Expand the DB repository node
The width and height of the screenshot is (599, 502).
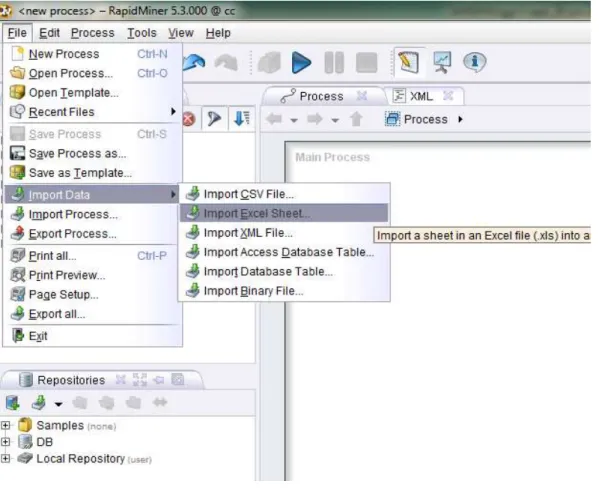pos(5,442)
